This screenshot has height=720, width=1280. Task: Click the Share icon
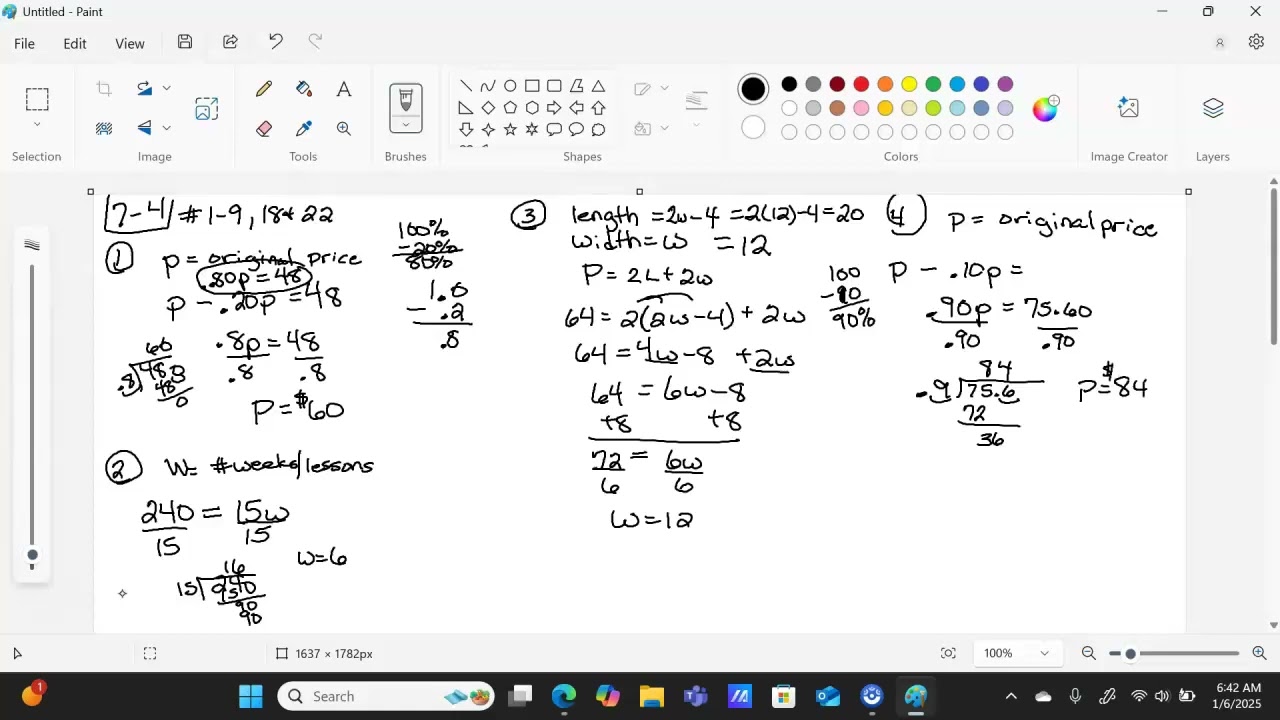pyautogui.click(x=230, y=42)
